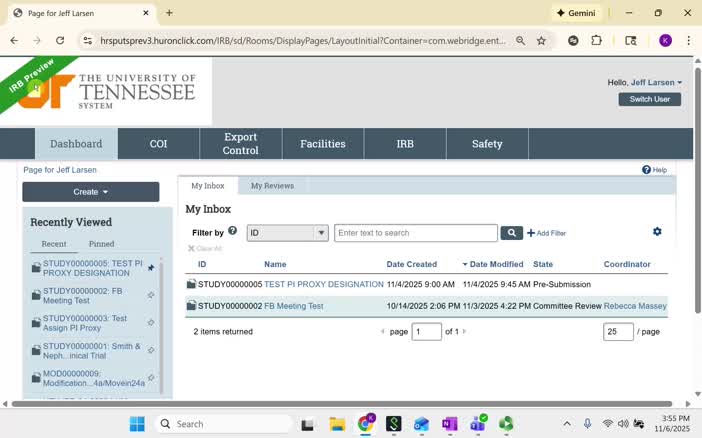The width and height of the screenshot is (702, 438).
Task: Click the Gemini button in title bar
Action: click(x=576, y=13)
